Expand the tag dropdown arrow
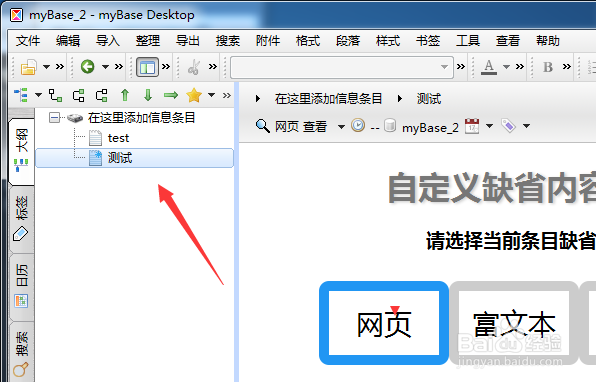 526,126
